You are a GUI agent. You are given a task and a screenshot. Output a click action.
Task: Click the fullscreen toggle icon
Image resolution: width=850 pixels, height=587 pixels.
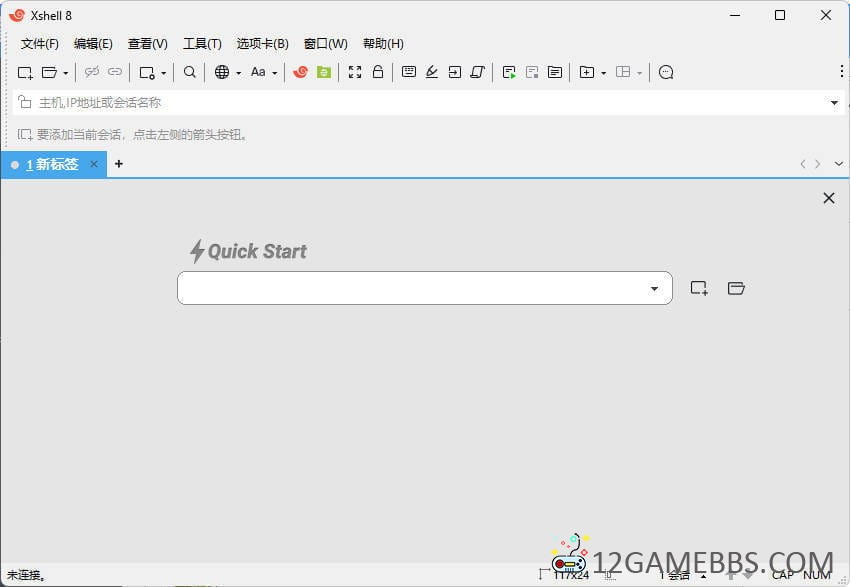coord(355,72)
